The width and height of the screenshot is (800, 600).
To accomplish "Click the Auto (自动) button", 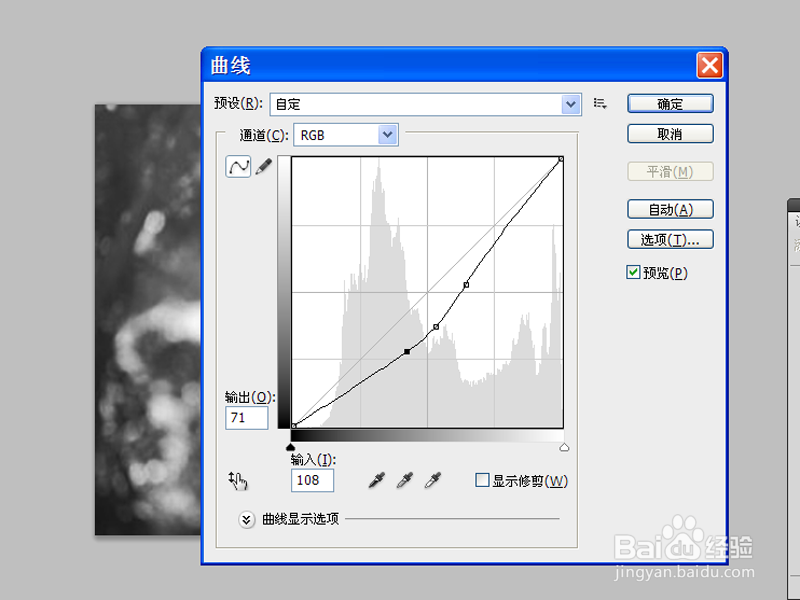I will (670, 209).
